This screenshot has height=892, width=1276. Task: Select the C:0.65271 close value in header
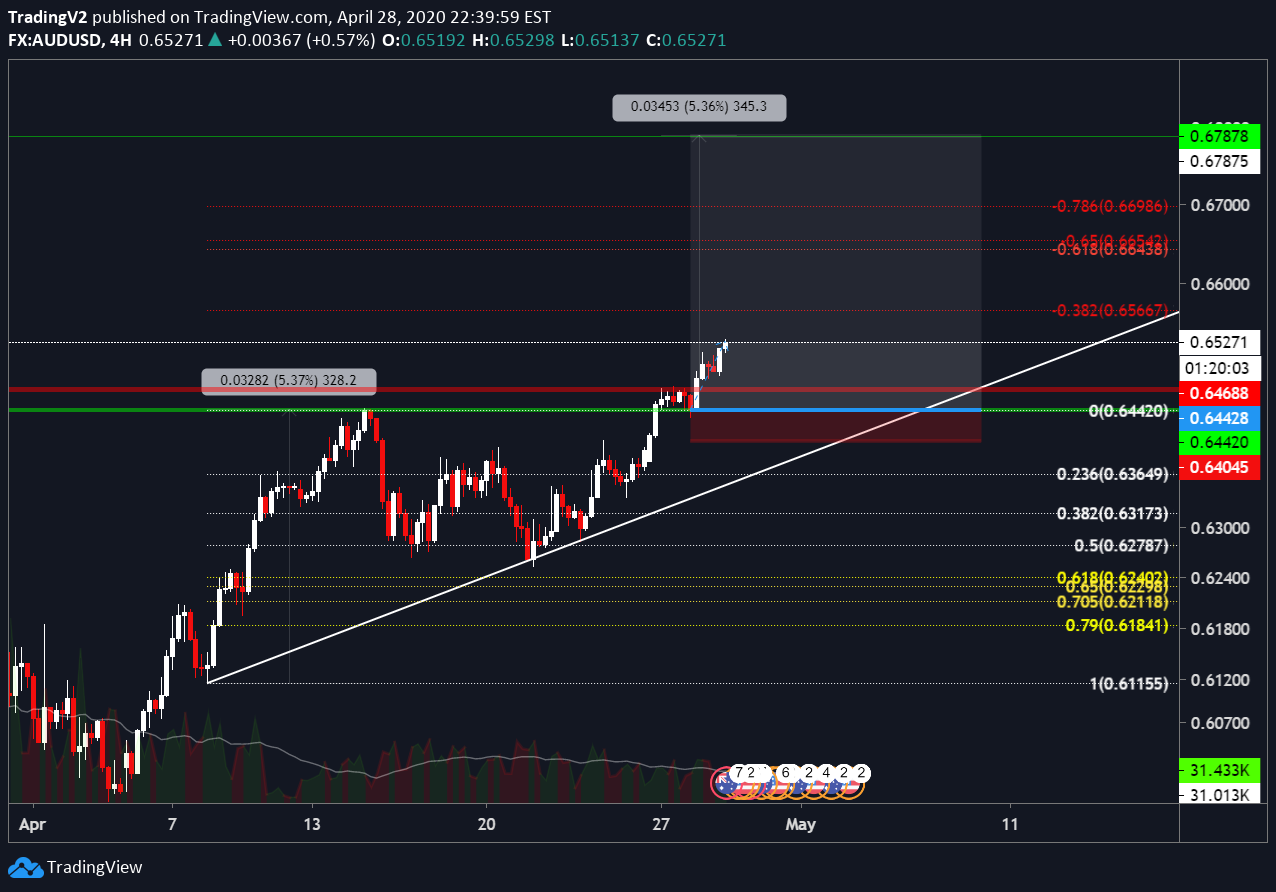(684, 40)
